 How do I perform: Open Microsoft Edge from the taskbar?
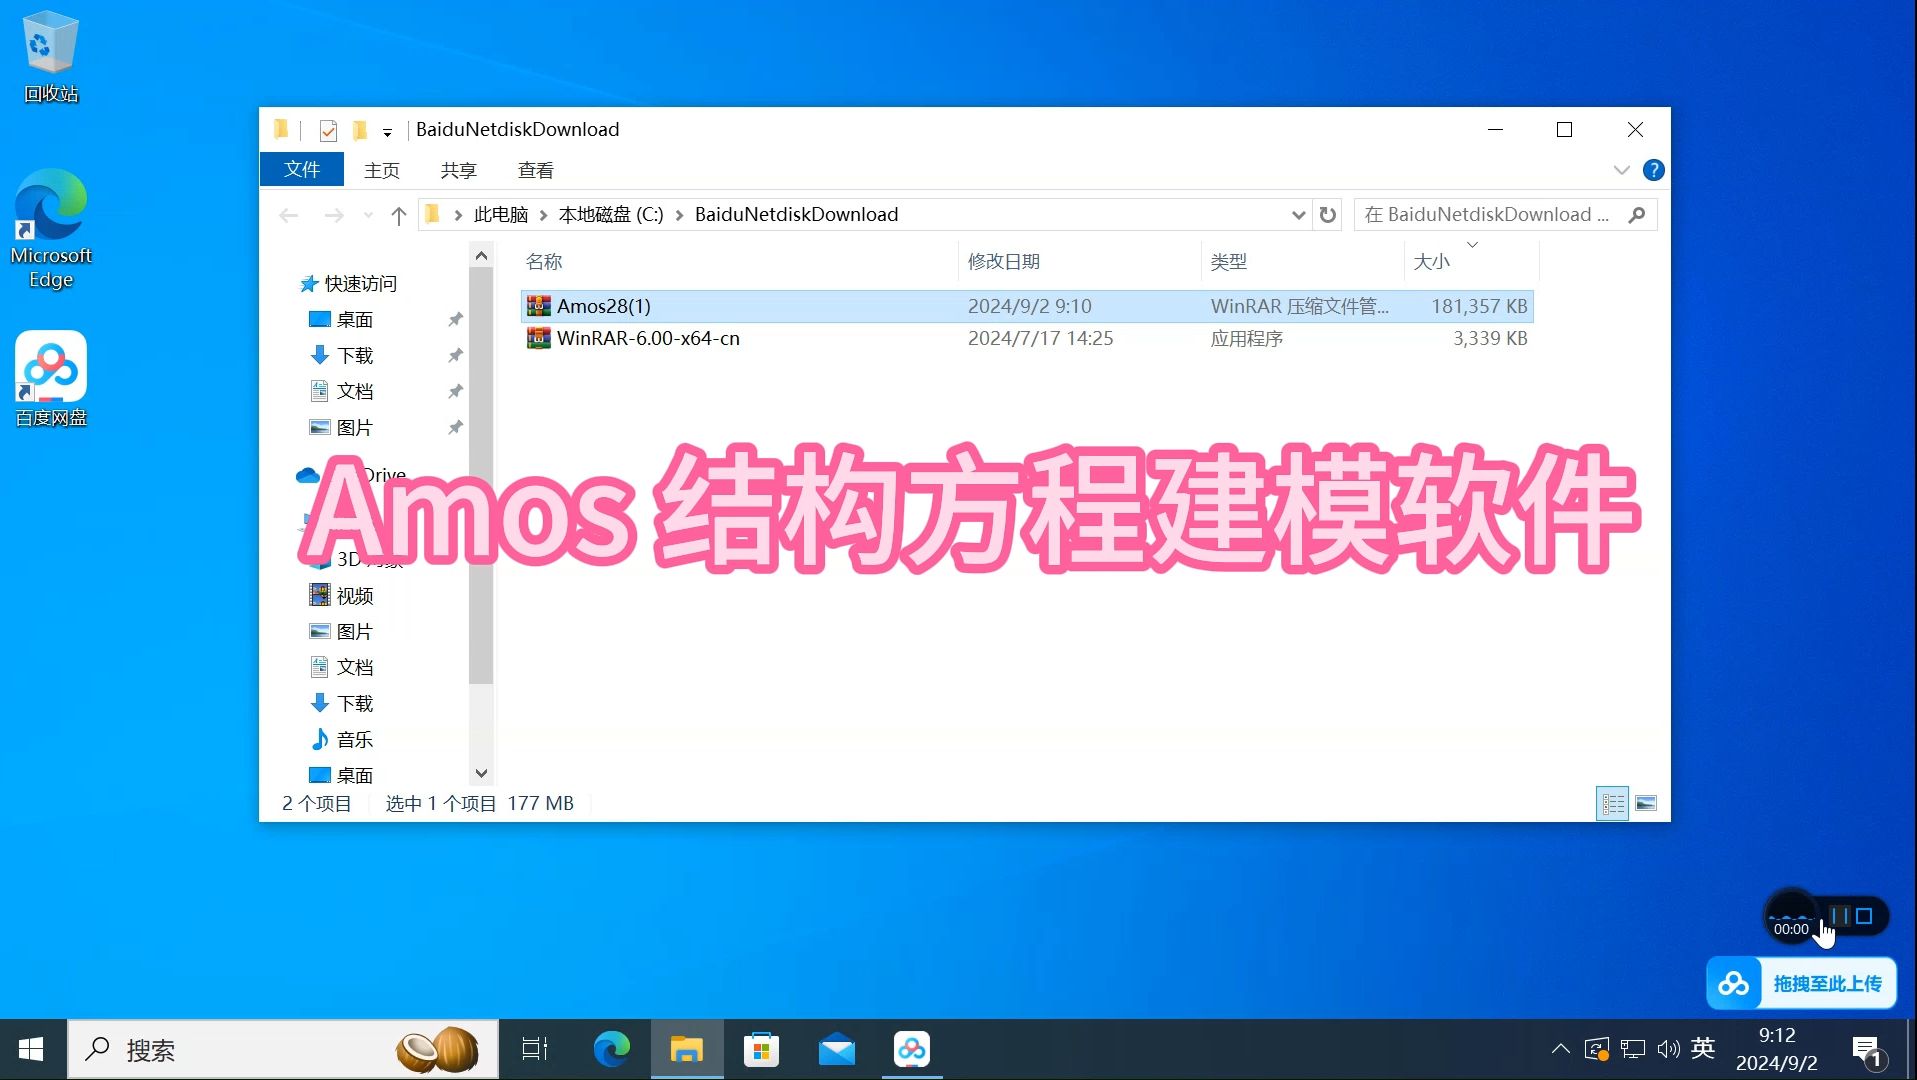tap(610, 1049)
